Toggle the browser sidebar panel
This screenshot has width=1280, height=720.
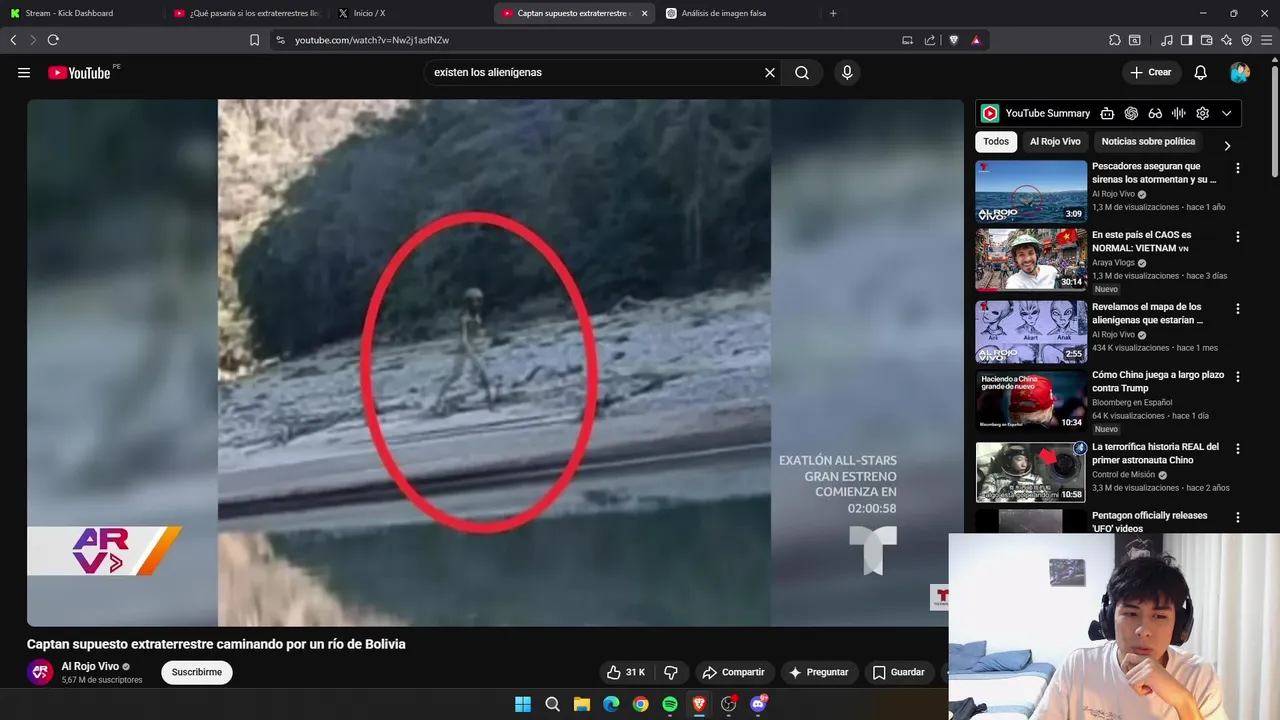click(x=1186, y=40)
